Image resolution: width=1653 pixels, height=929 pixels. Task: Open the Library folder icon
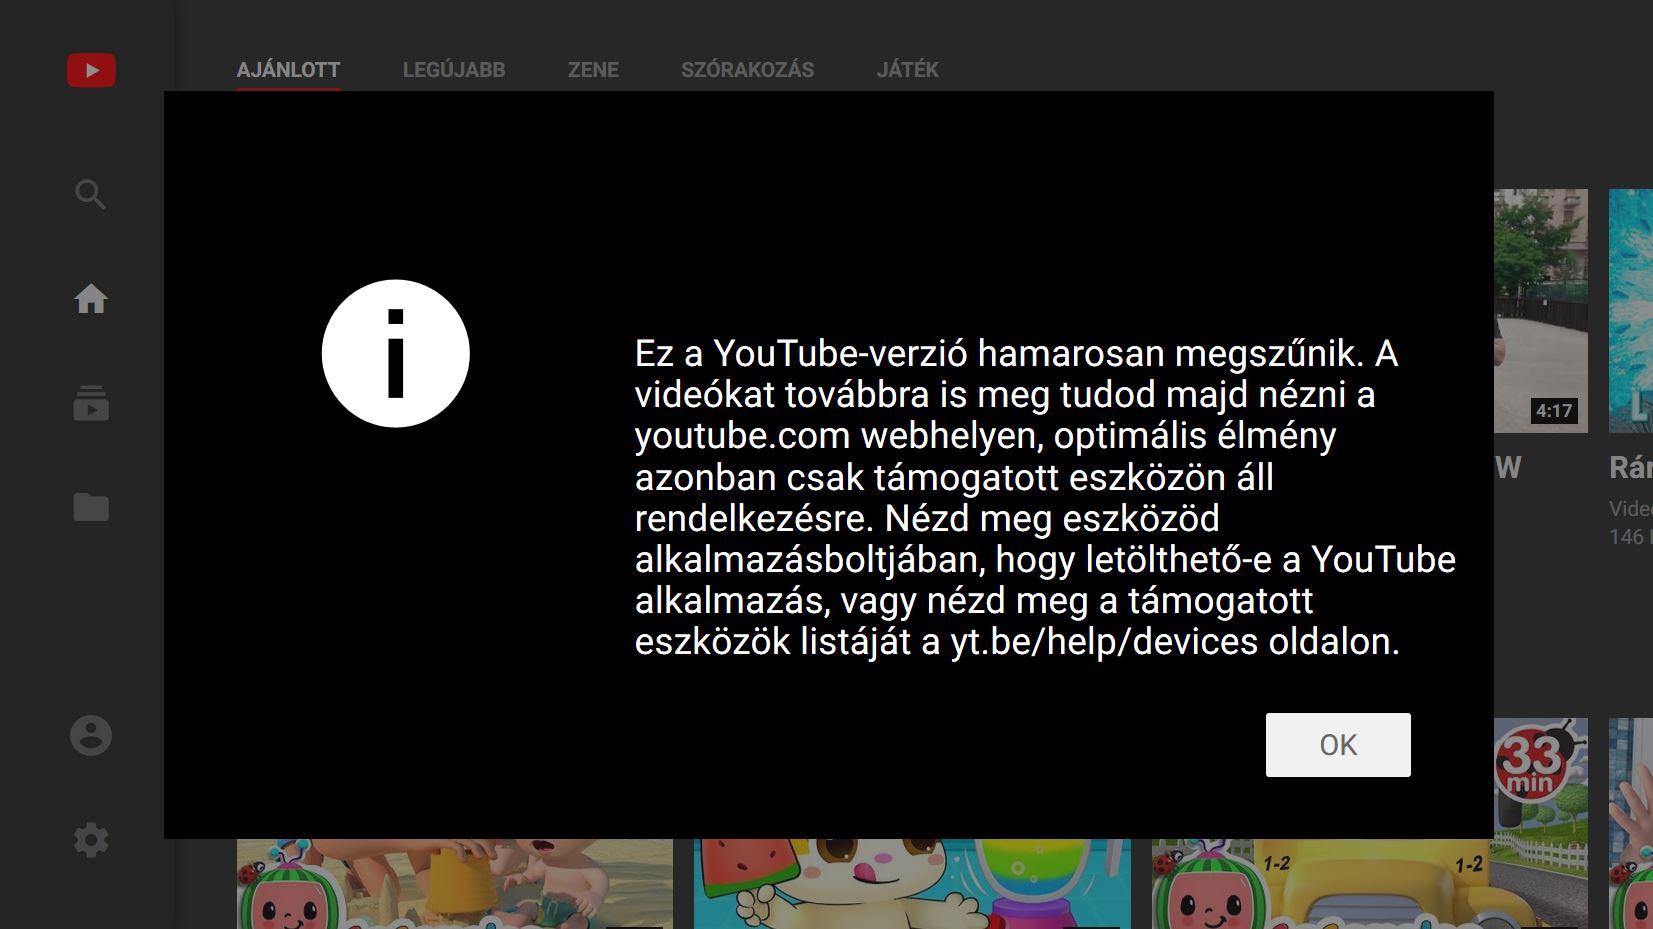[x=91, y=507]
